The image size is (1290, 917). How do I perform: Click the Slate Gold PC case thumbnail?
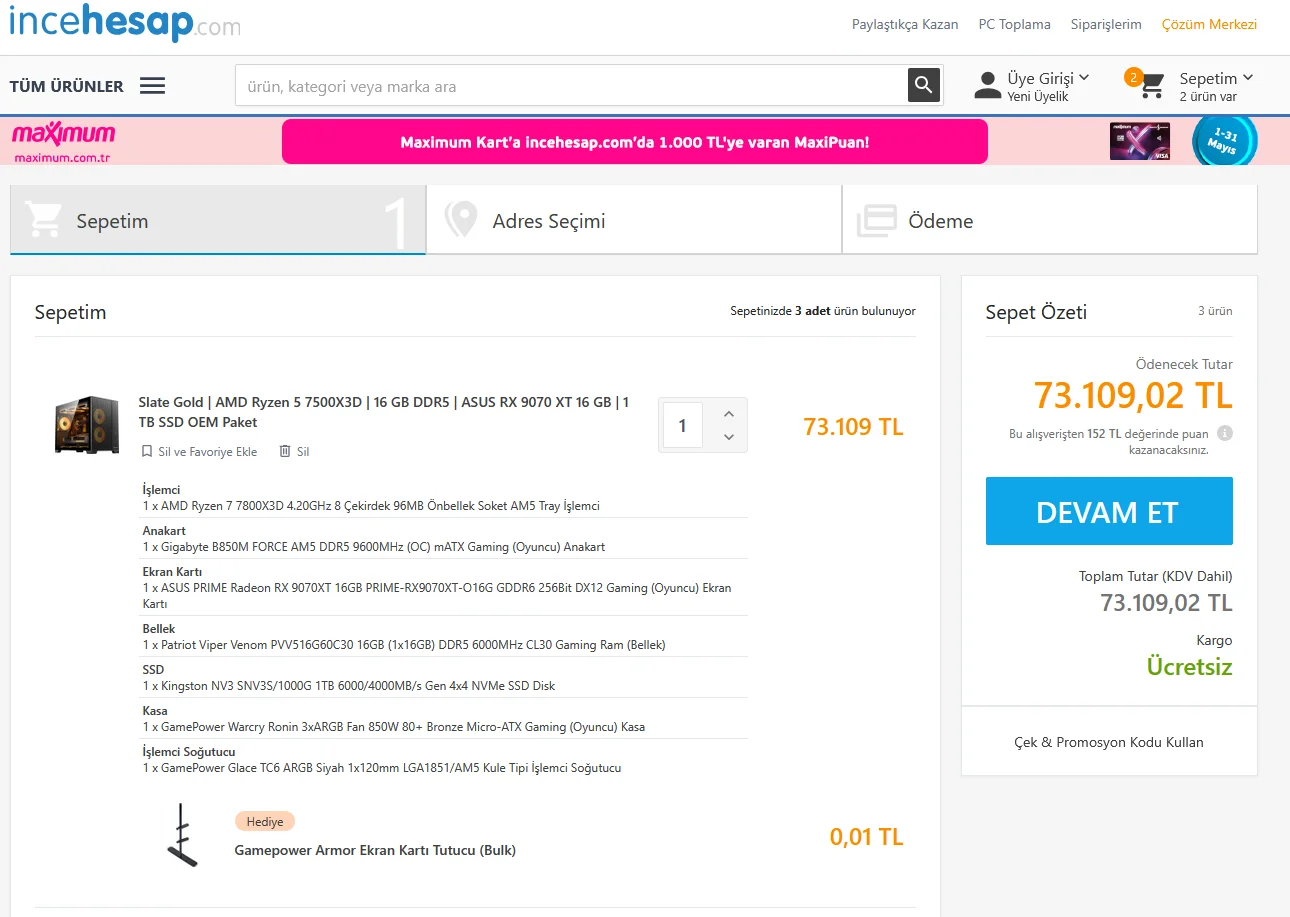click(x=86, y=425)
